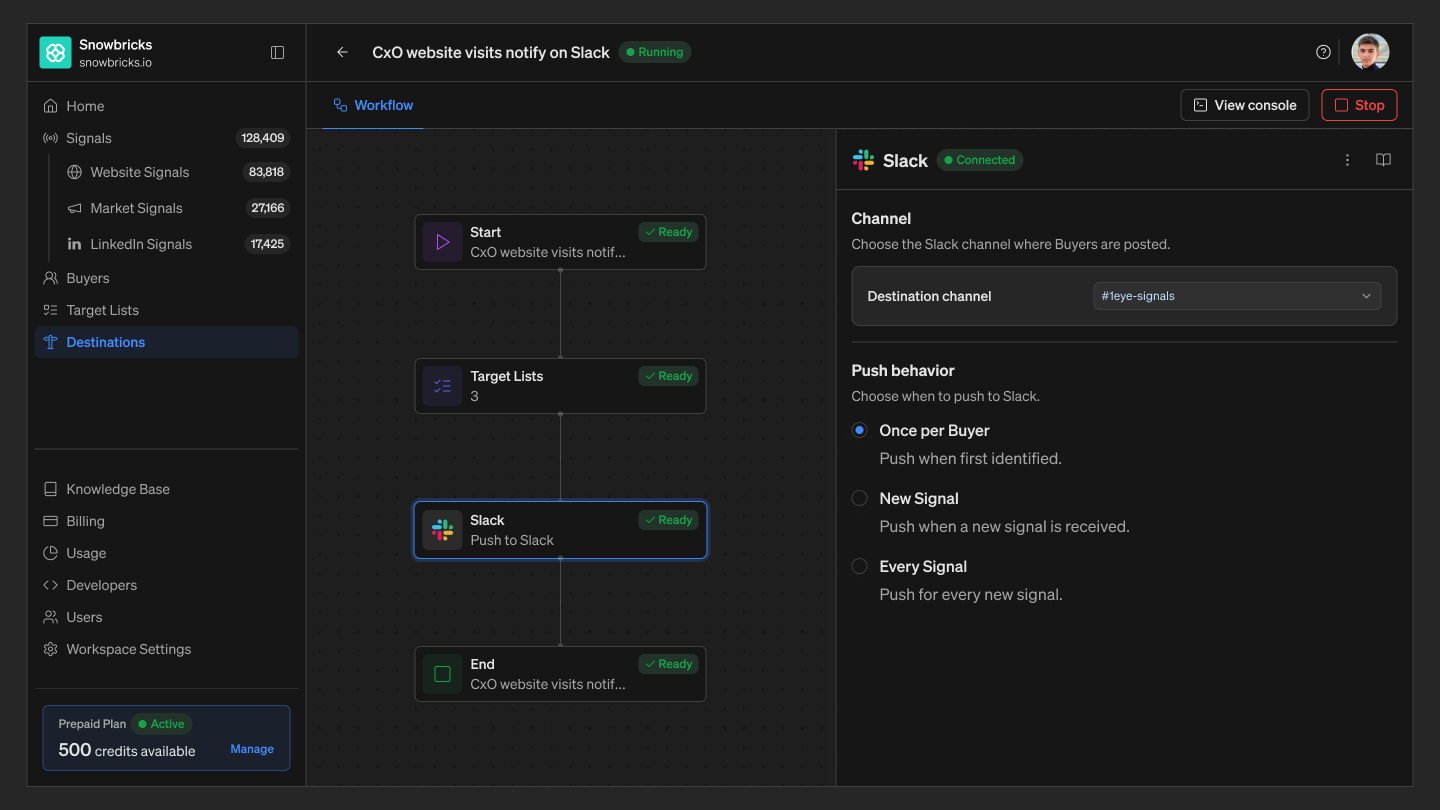Open Destinations in the sidebar

coord(166,342)
